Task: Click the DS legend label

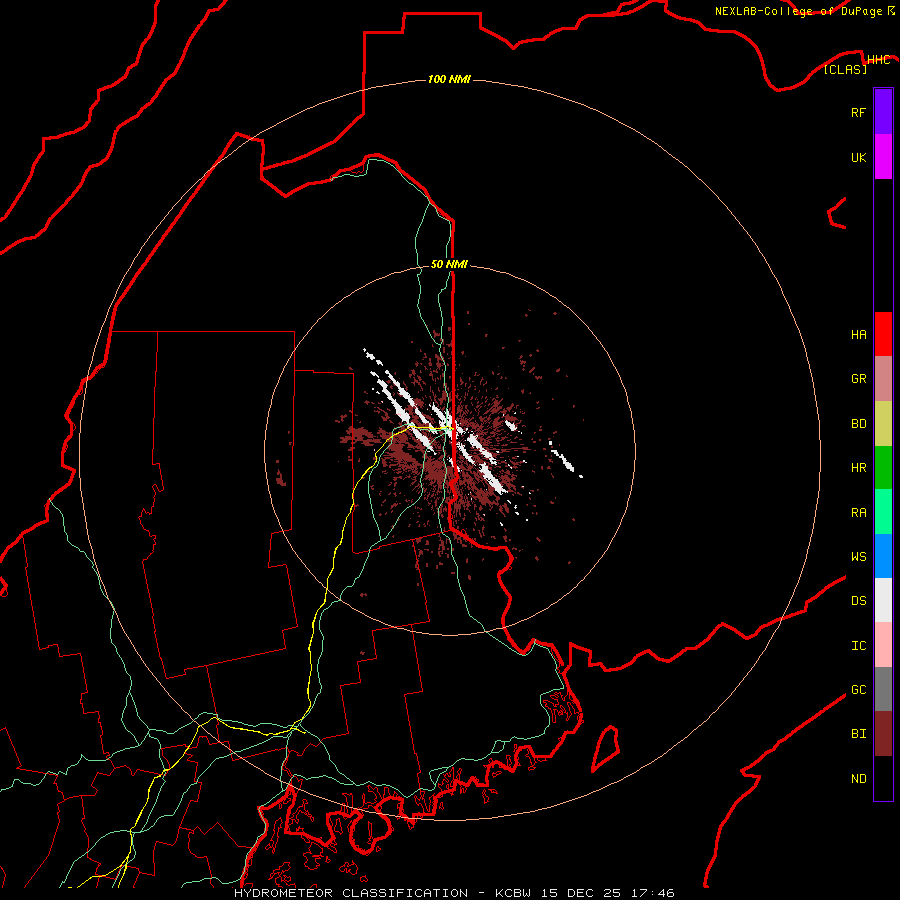Action: 858,601
